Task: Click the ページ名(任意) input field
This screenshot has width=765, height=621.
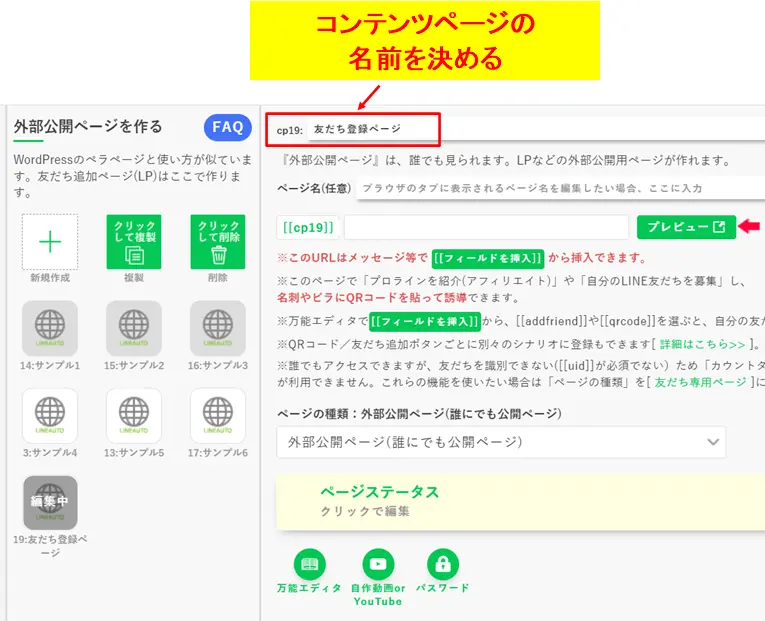Action: [x=560, y=188]
